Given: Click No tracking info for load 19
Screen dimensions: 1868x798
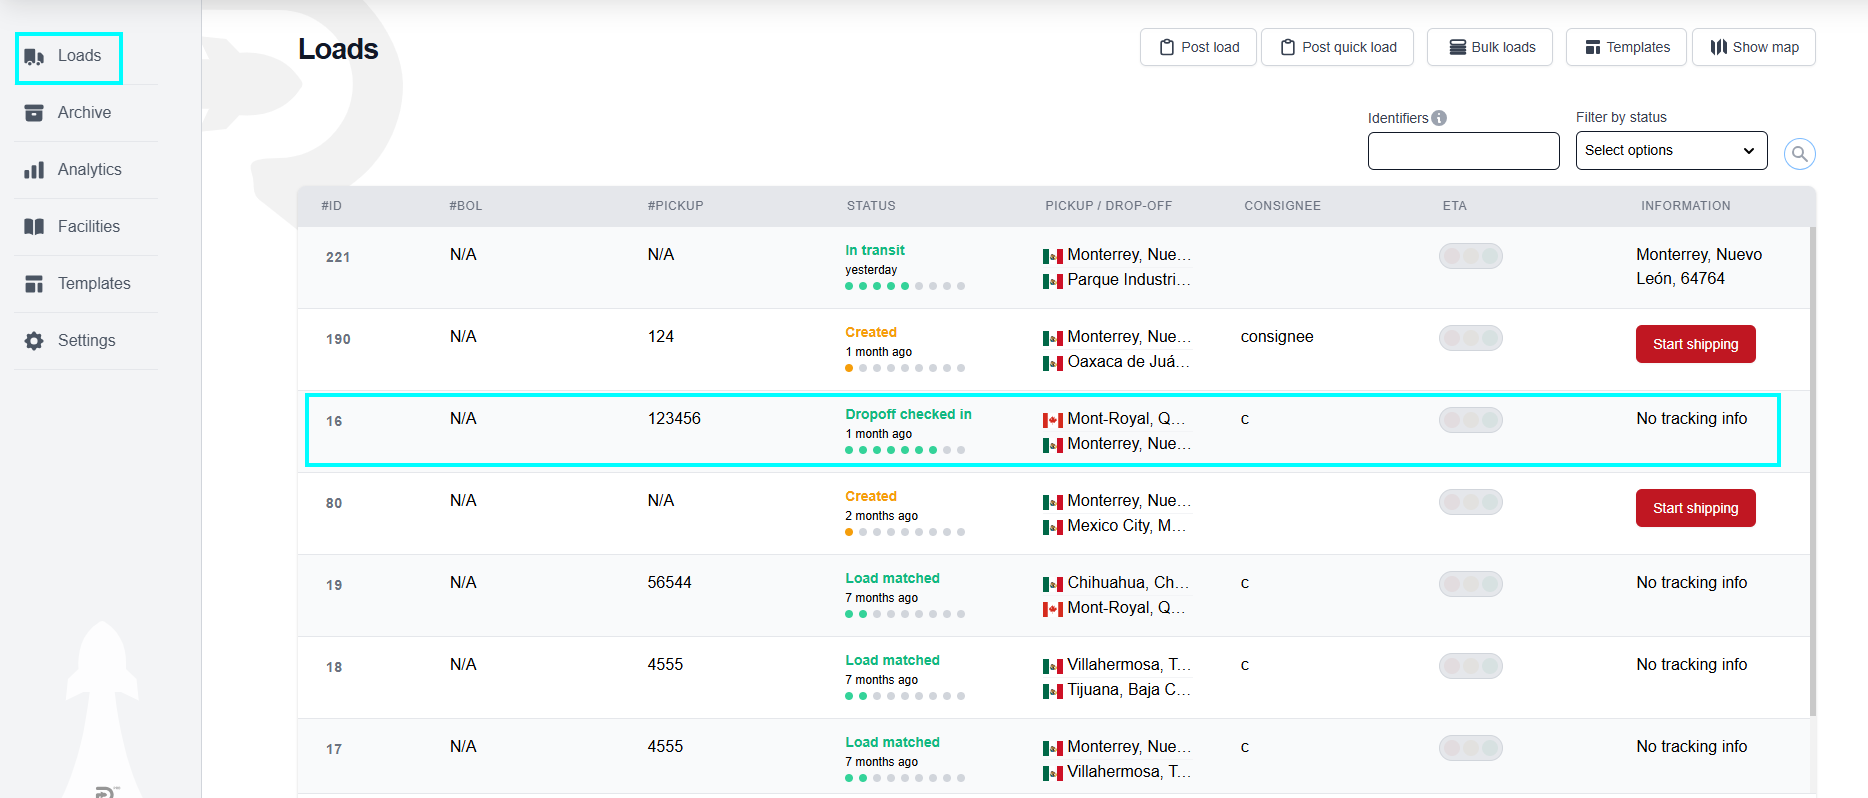Looking at the screenshot, I should click(x=1692, y=583).
